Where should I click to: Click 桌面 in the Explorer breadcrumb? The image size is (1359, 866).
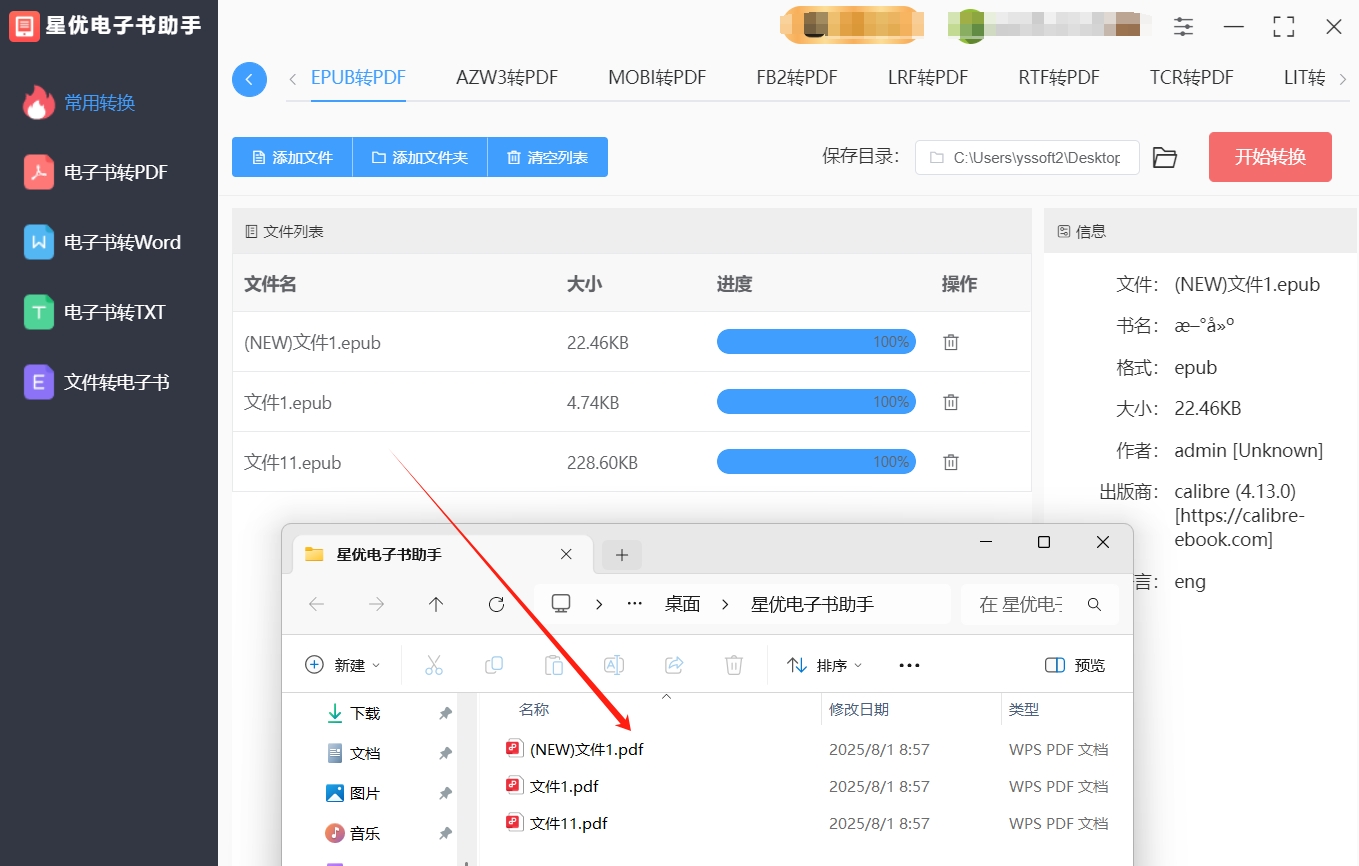click(x=682, y=604)
